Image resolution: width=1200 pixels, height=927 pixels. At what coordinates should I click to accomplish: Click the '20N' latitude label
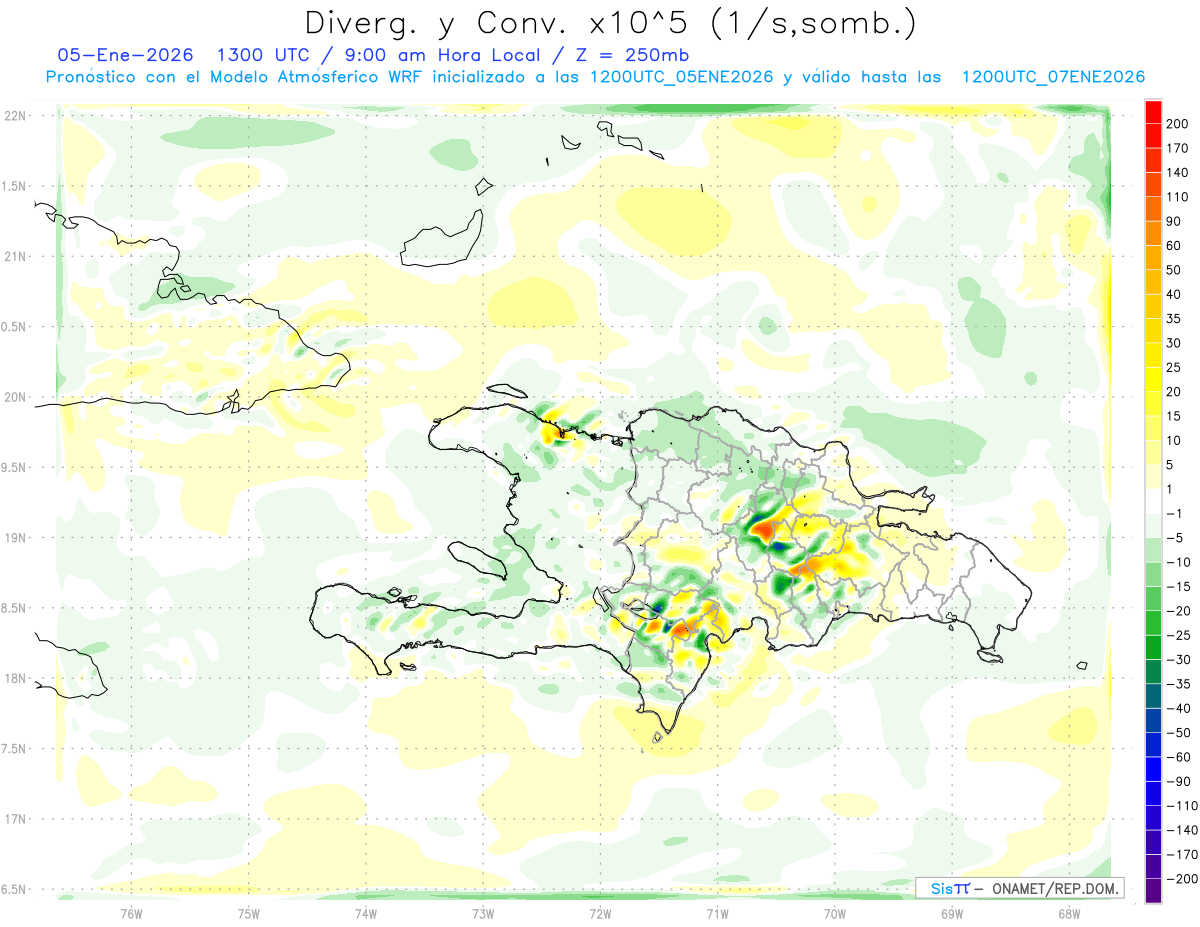point(14,397)
